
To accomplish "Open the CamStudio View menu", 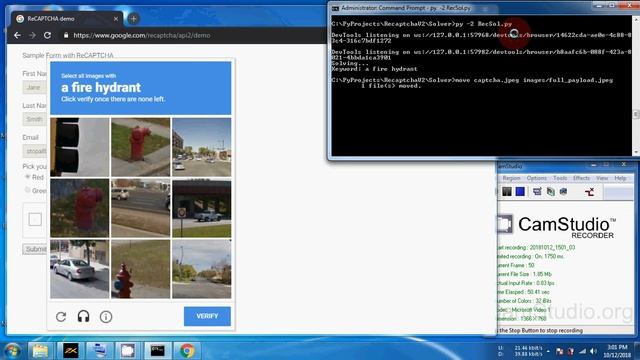I will tap(602, 178).
